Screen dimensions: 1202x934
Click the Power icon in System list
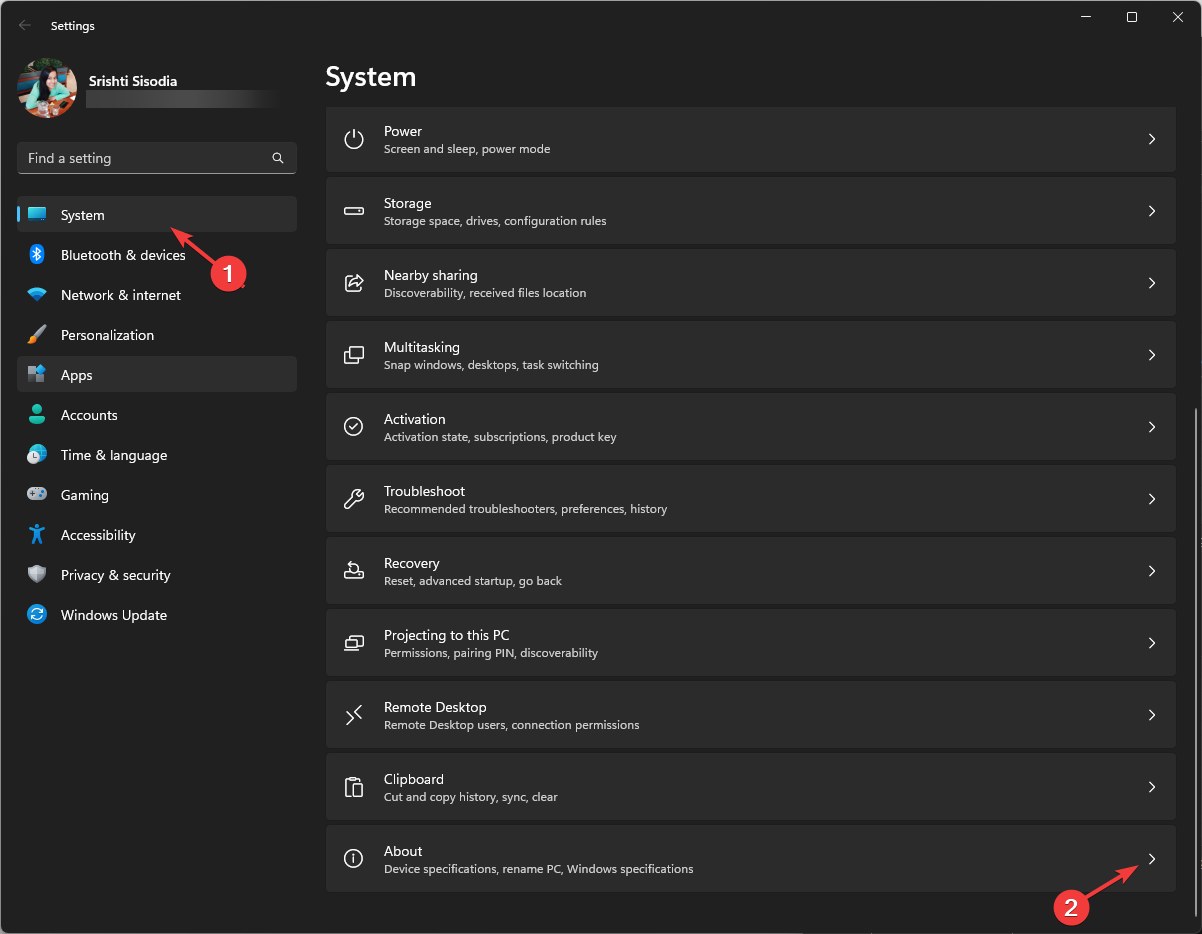(x=354, y=139)
